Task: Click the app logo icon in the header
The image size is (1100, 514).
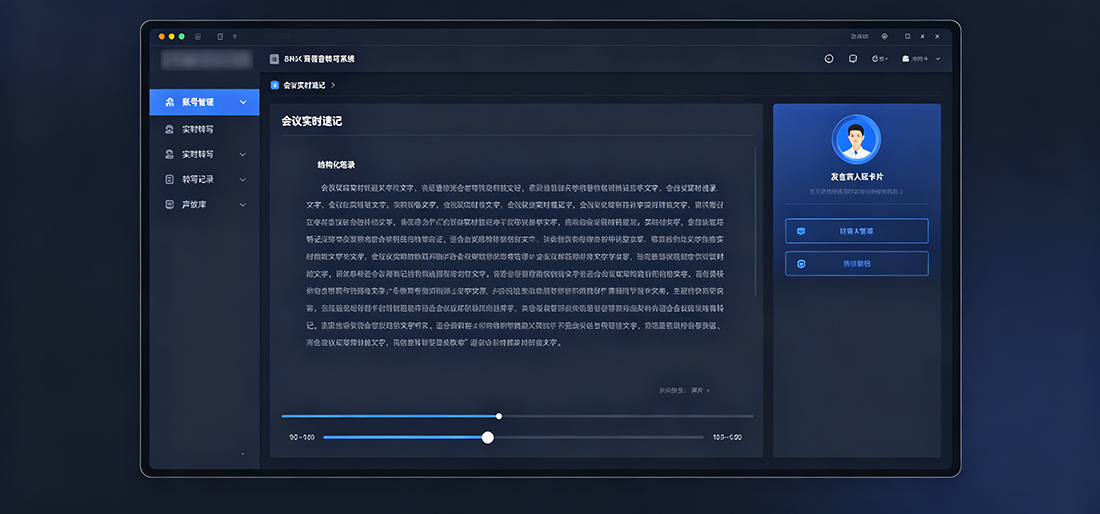Action: tap(274, 59)
